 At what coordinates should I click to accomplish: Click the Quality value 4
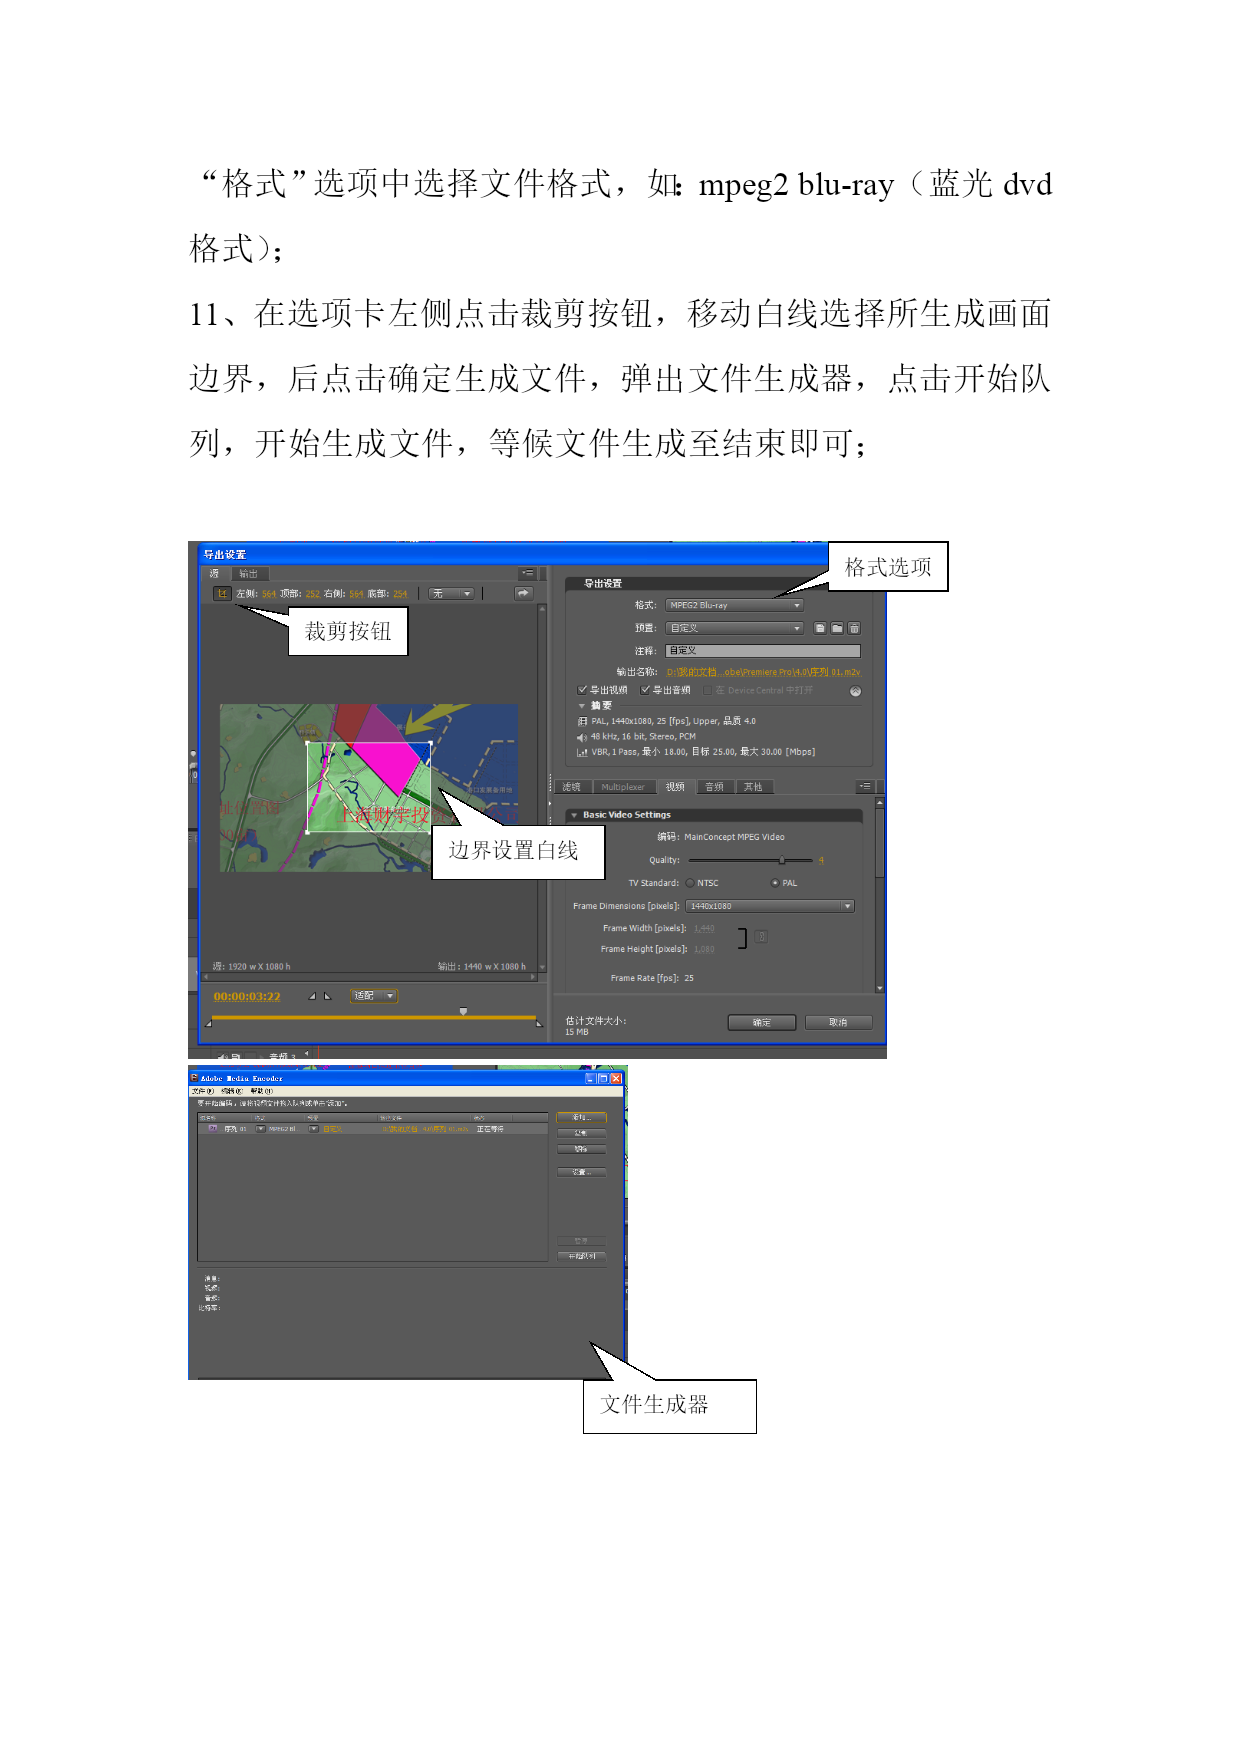point(821,860)
